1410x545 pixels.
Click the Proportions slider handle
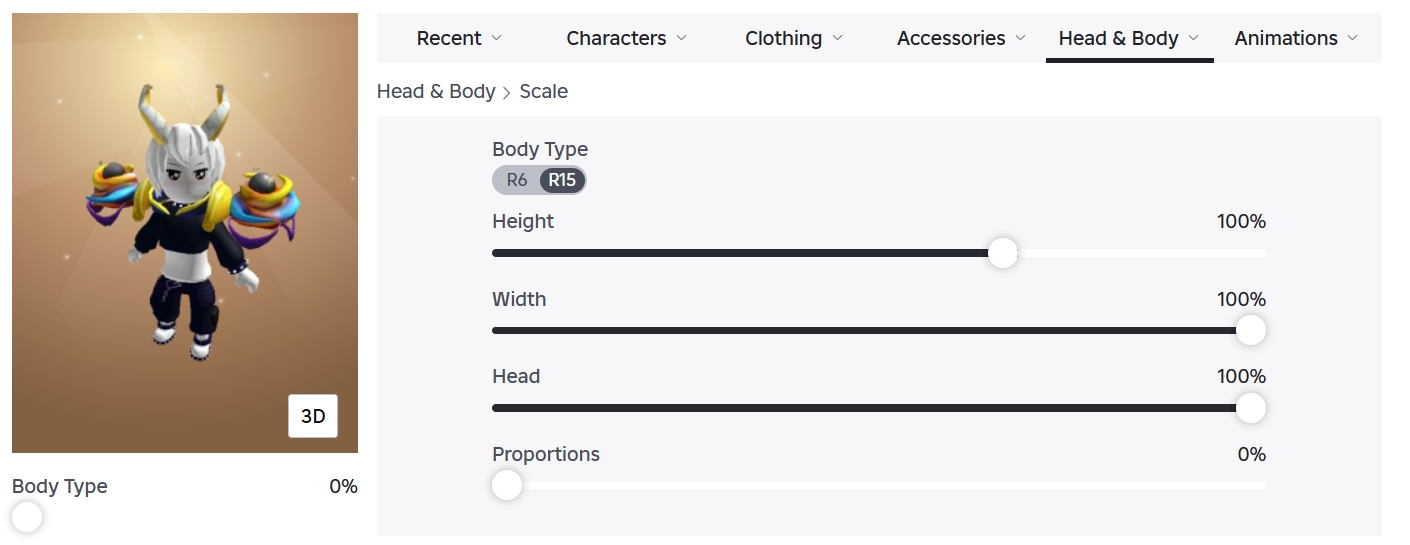click(x=507, y=485)
